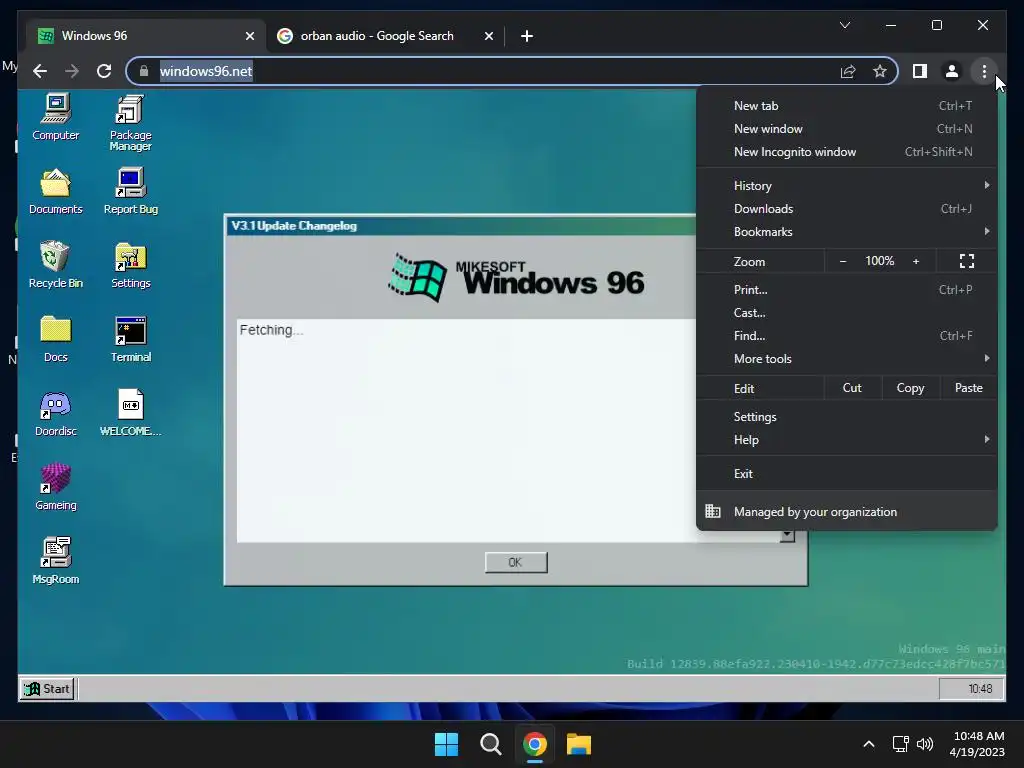Image resolution: width=1024 pixels, height=768 pixels.
Task: Select New window menu item
Action: [x=846, y=129]
